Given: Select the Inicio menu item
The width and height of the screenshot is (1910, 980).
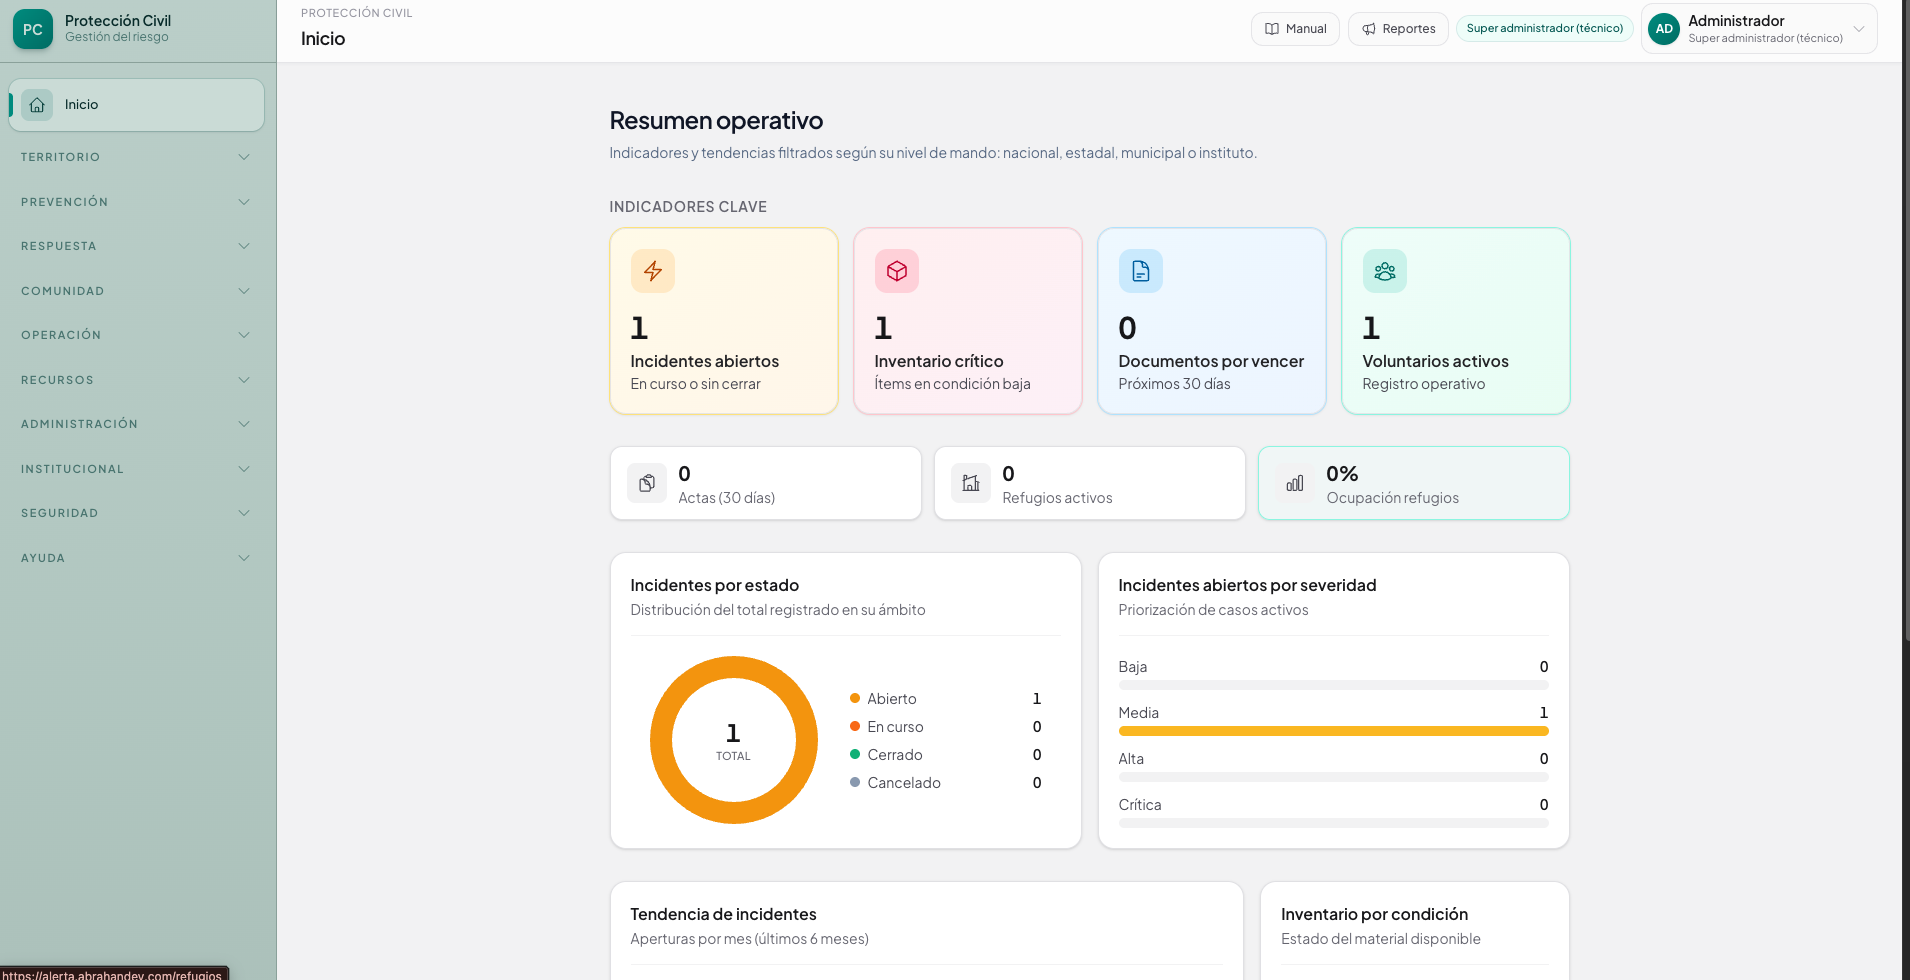Looking at the screenshot, I should pyautogui.click(x=136, y=105).
